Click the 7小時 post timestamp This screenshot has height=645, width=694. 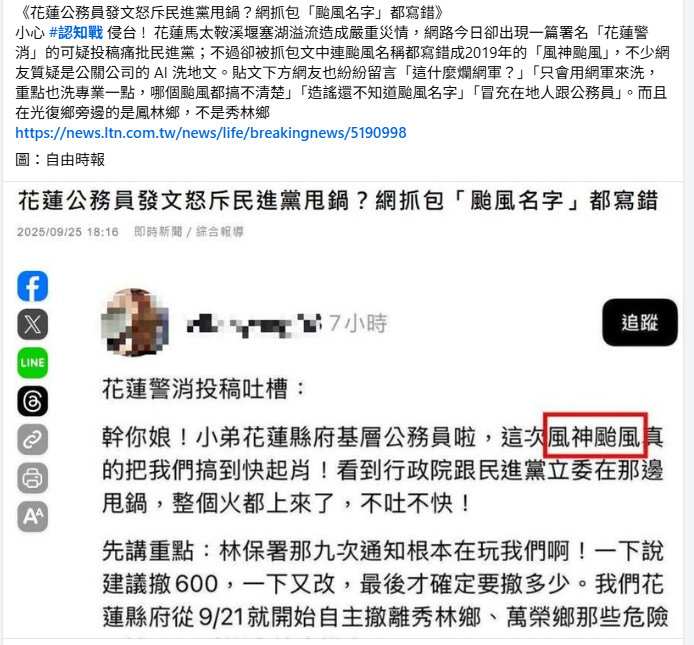tap(358, 323)
